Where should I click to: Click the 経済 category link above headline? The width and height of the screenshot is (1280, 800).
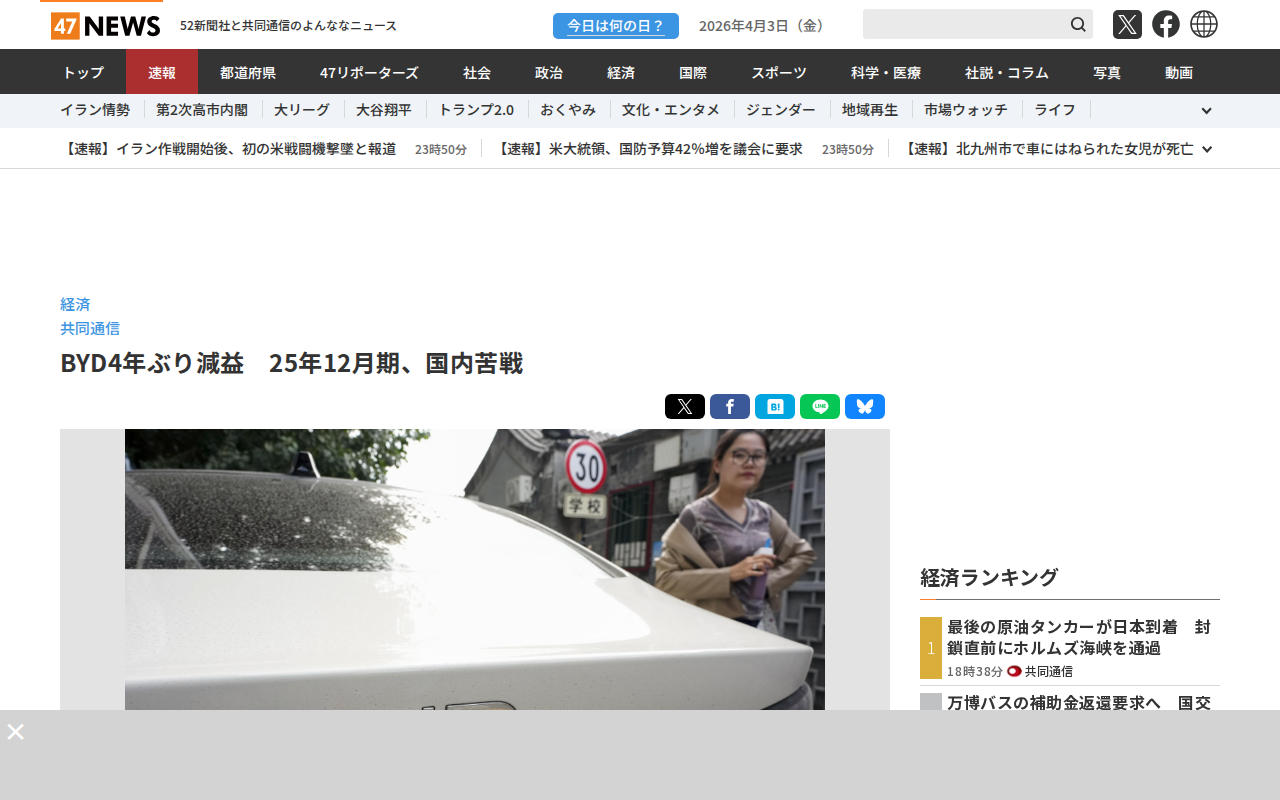(x=75, y=304)
